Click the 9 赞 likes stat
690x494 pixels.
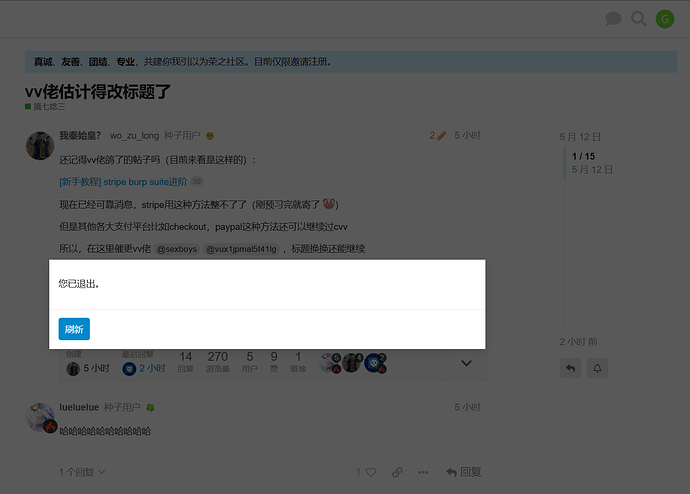click(274, 362)
